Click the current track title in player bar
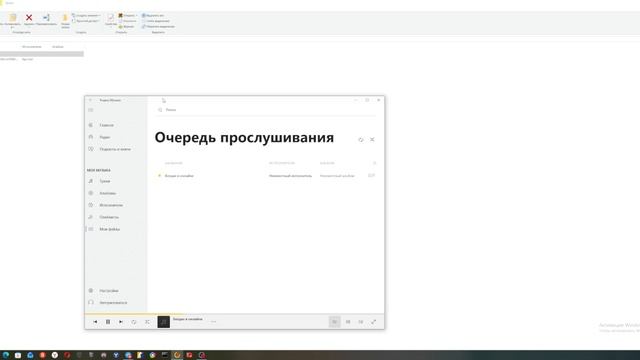640x360 pixels. click(x=187, y=319)
